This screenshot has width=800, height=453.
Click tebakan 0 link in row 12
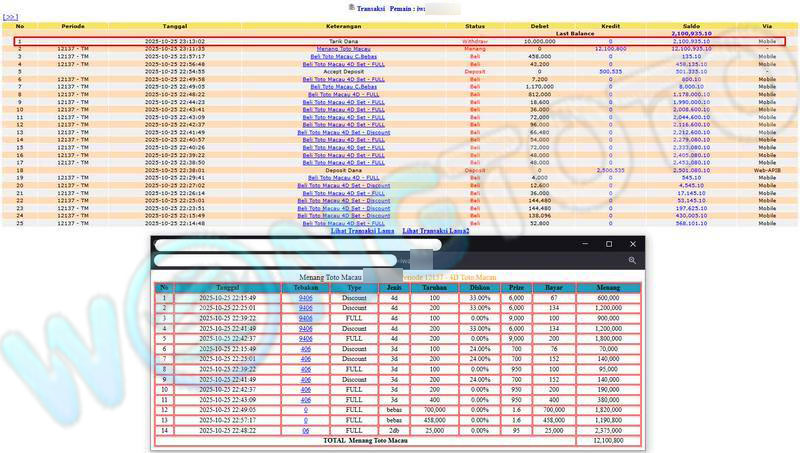click(305, 409)
